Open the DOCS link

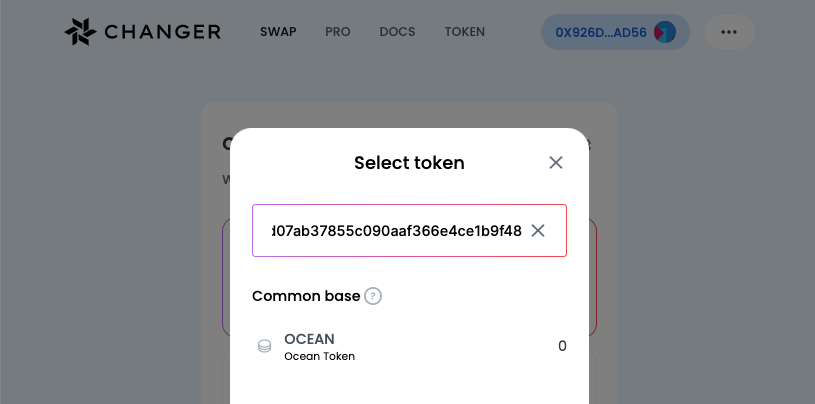397,32
